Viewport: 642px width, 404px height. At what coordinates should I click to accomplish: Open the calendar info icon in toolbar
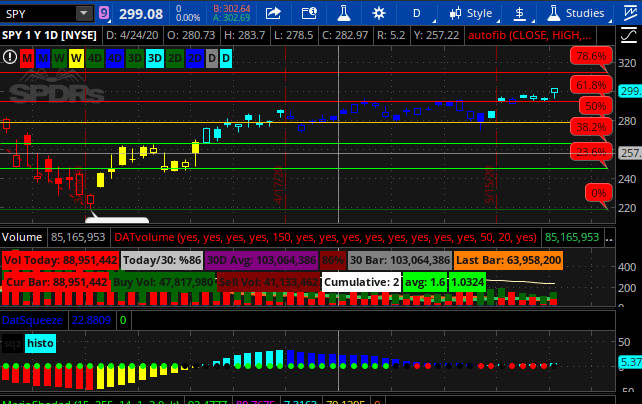(309, 14)
